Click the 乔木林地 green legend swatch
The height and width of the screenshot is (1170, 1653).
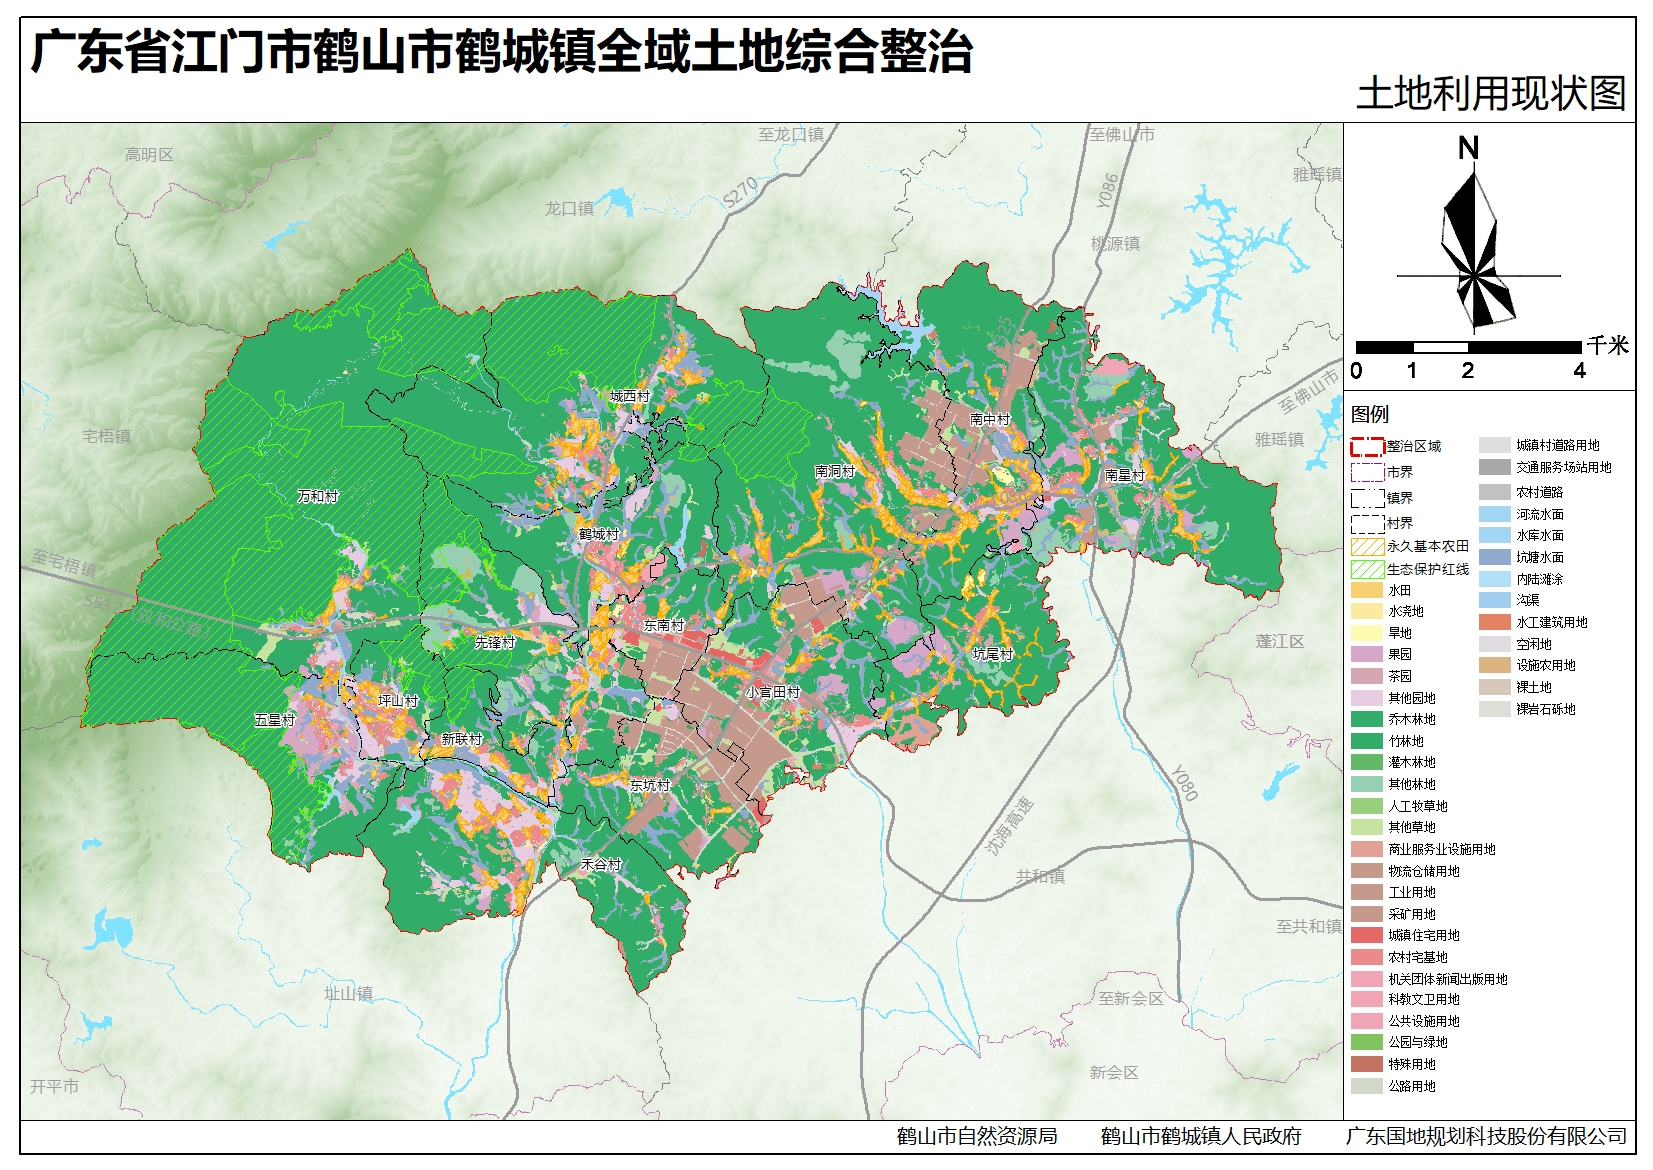click(1367, 719)
